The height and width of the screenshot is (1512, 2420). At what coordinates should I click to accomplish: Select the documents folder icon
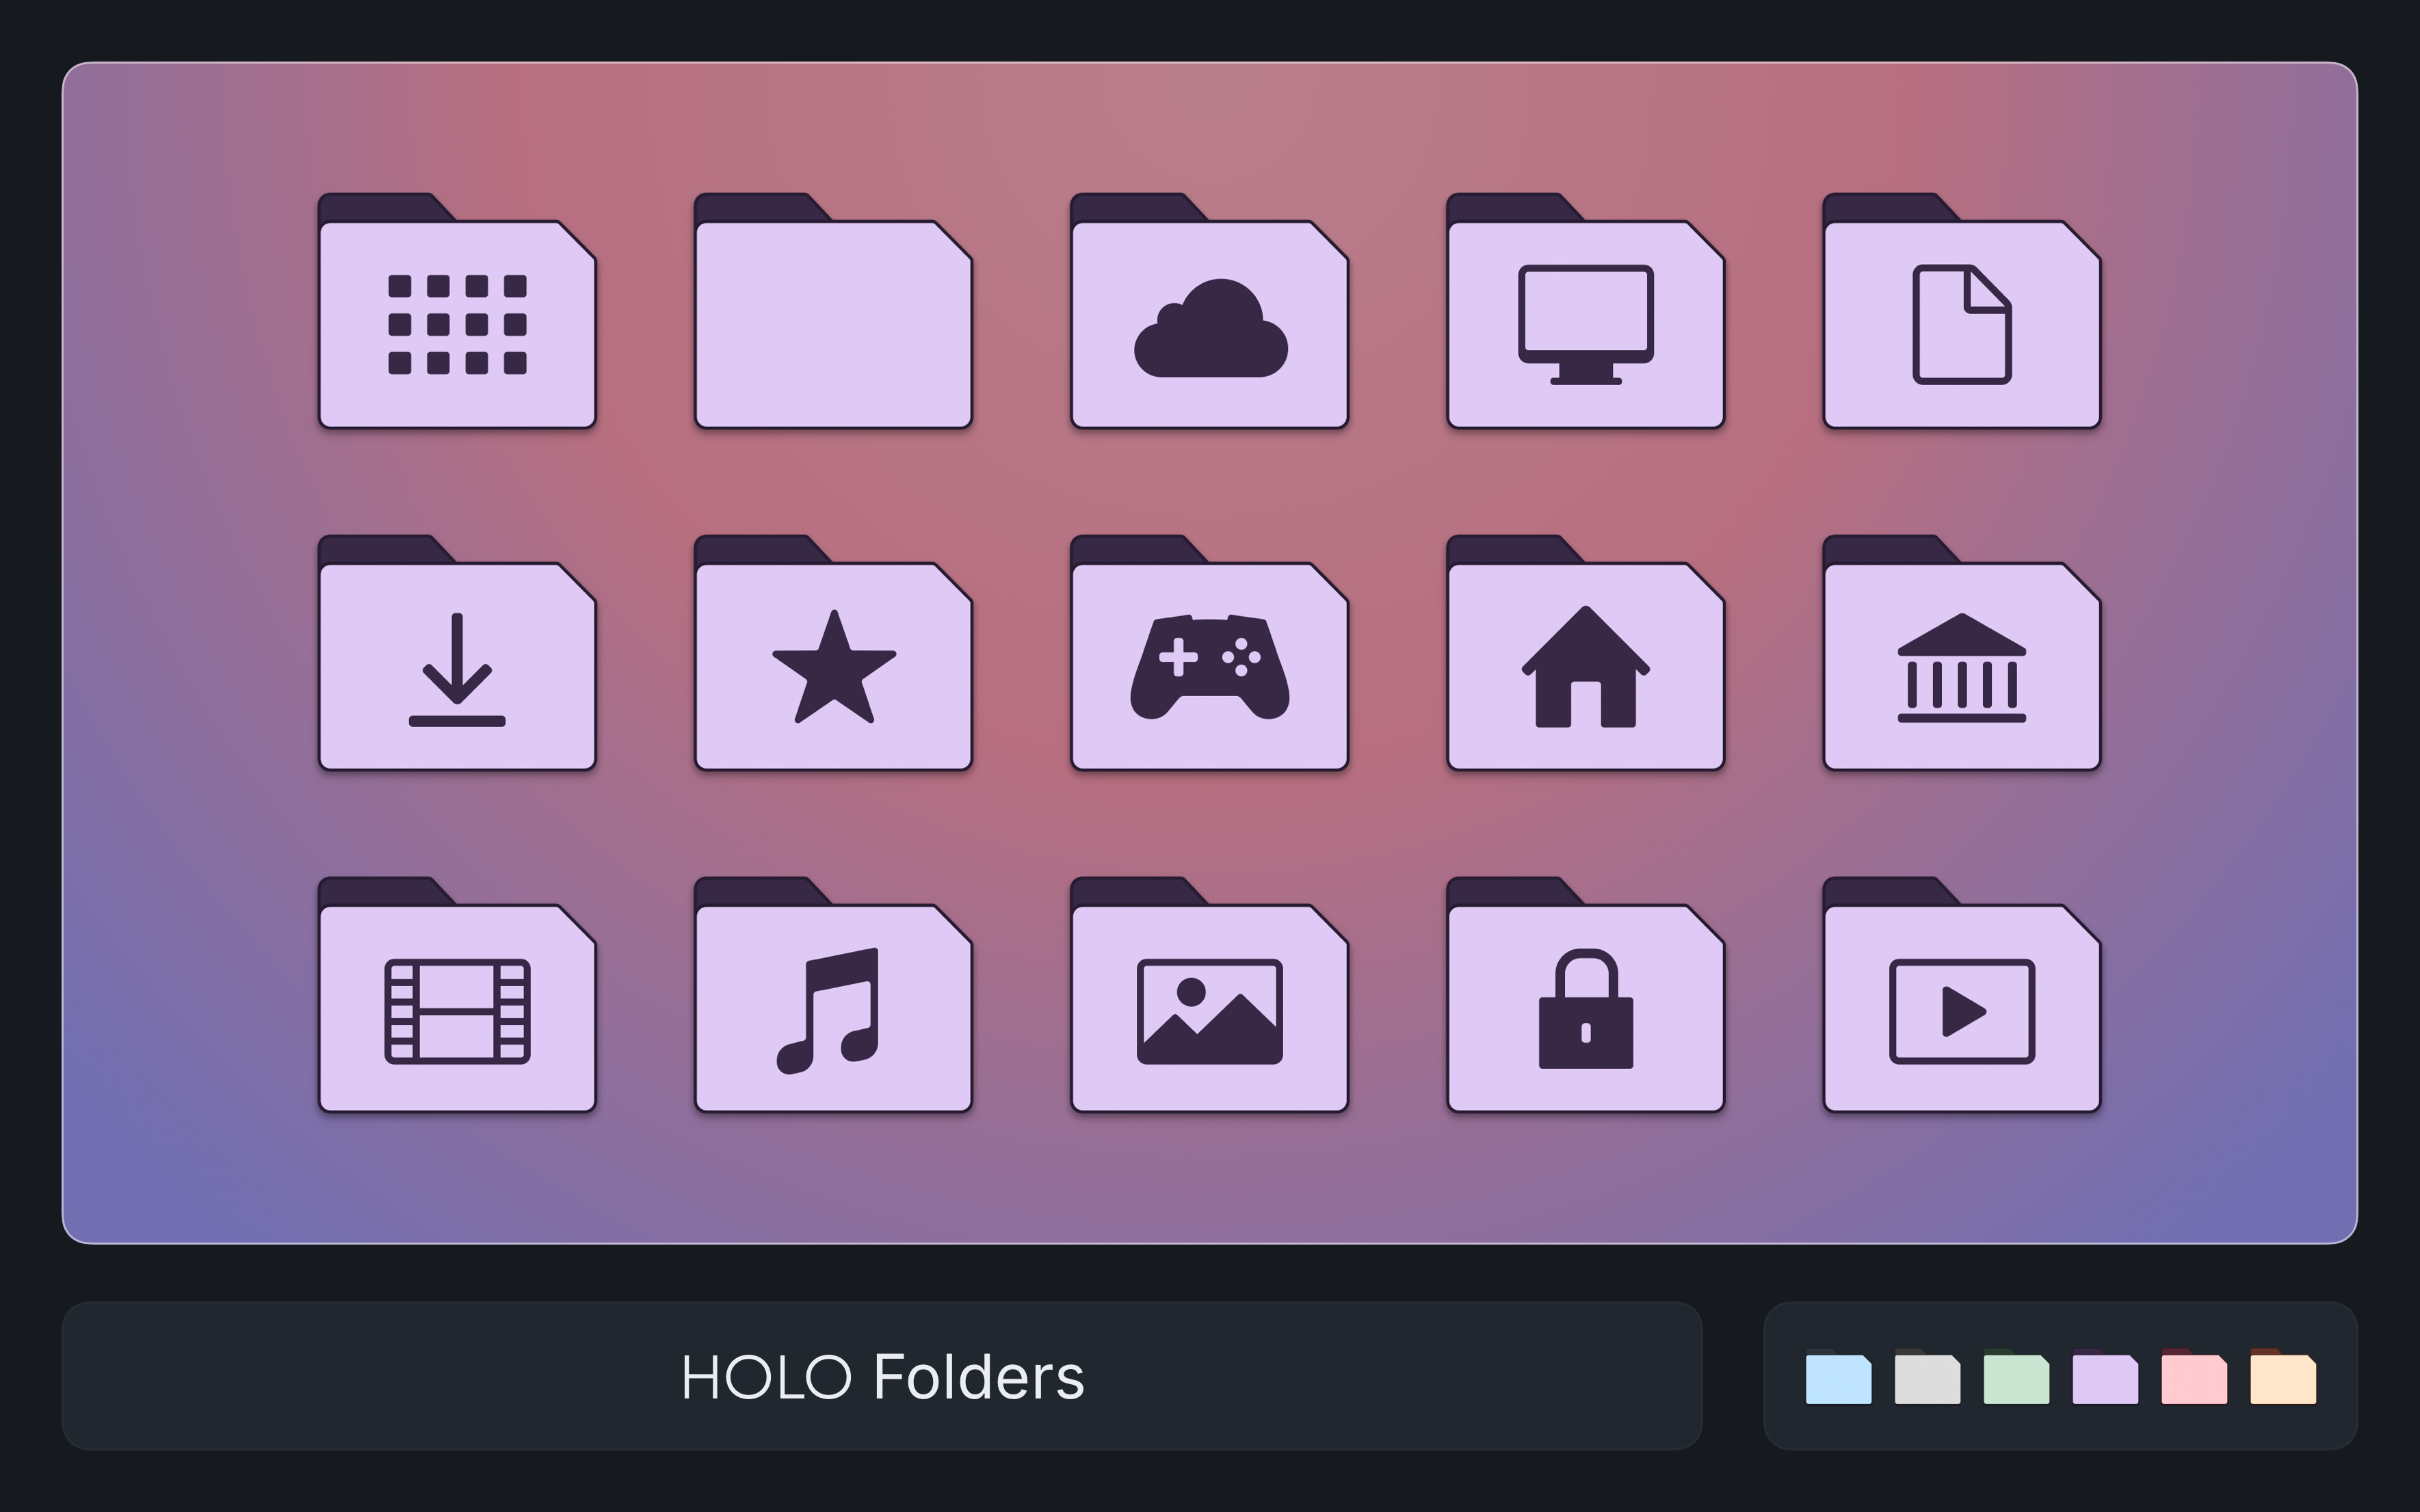tap(1961, 311)
